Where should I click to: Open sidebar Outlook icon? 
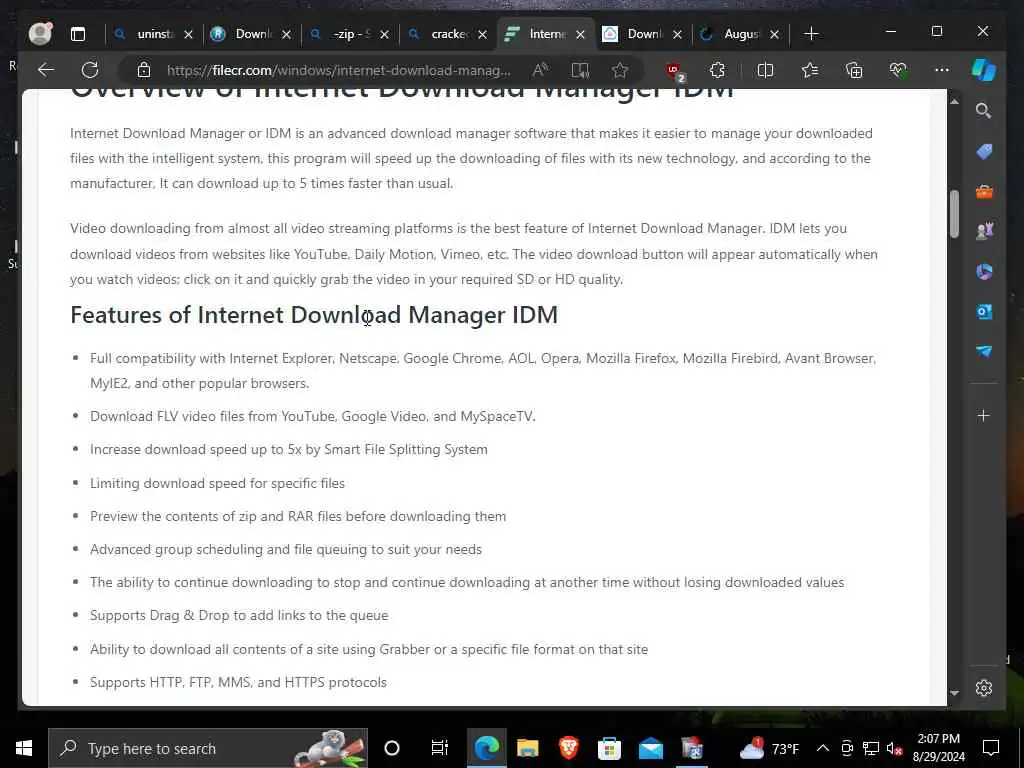(984, 312)
